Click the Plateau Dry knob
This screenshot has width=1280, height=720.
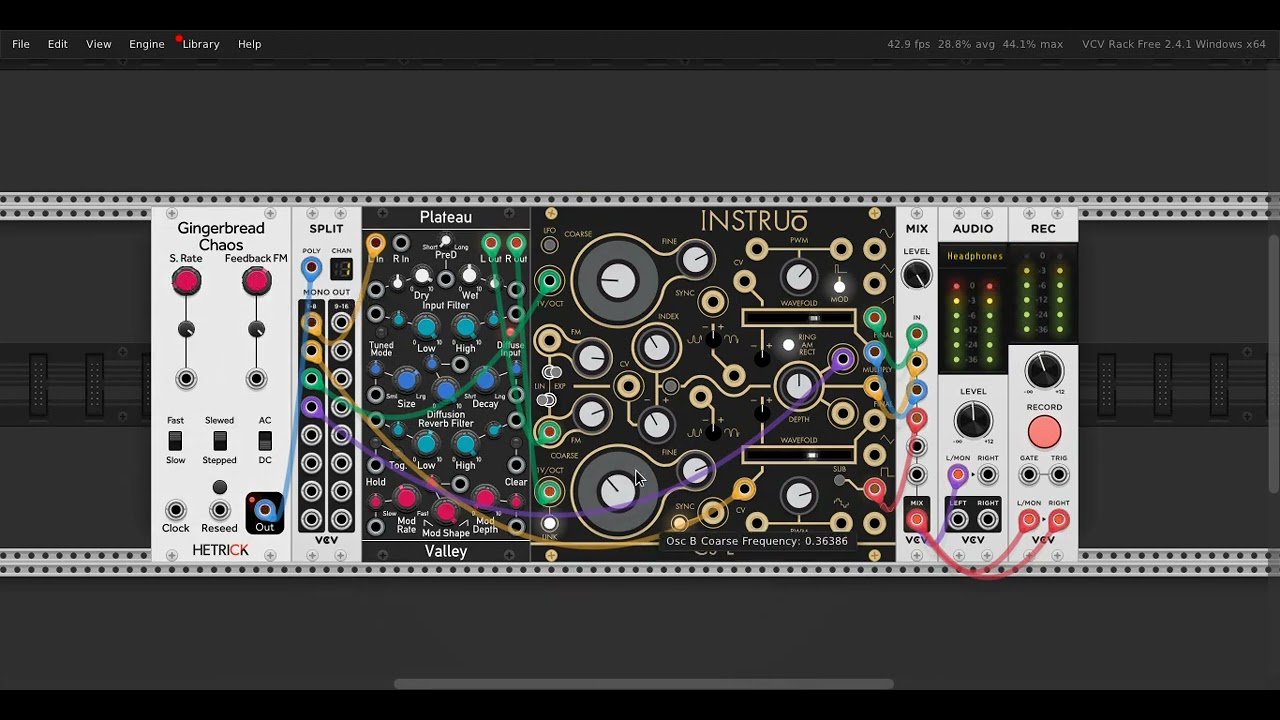423,276
